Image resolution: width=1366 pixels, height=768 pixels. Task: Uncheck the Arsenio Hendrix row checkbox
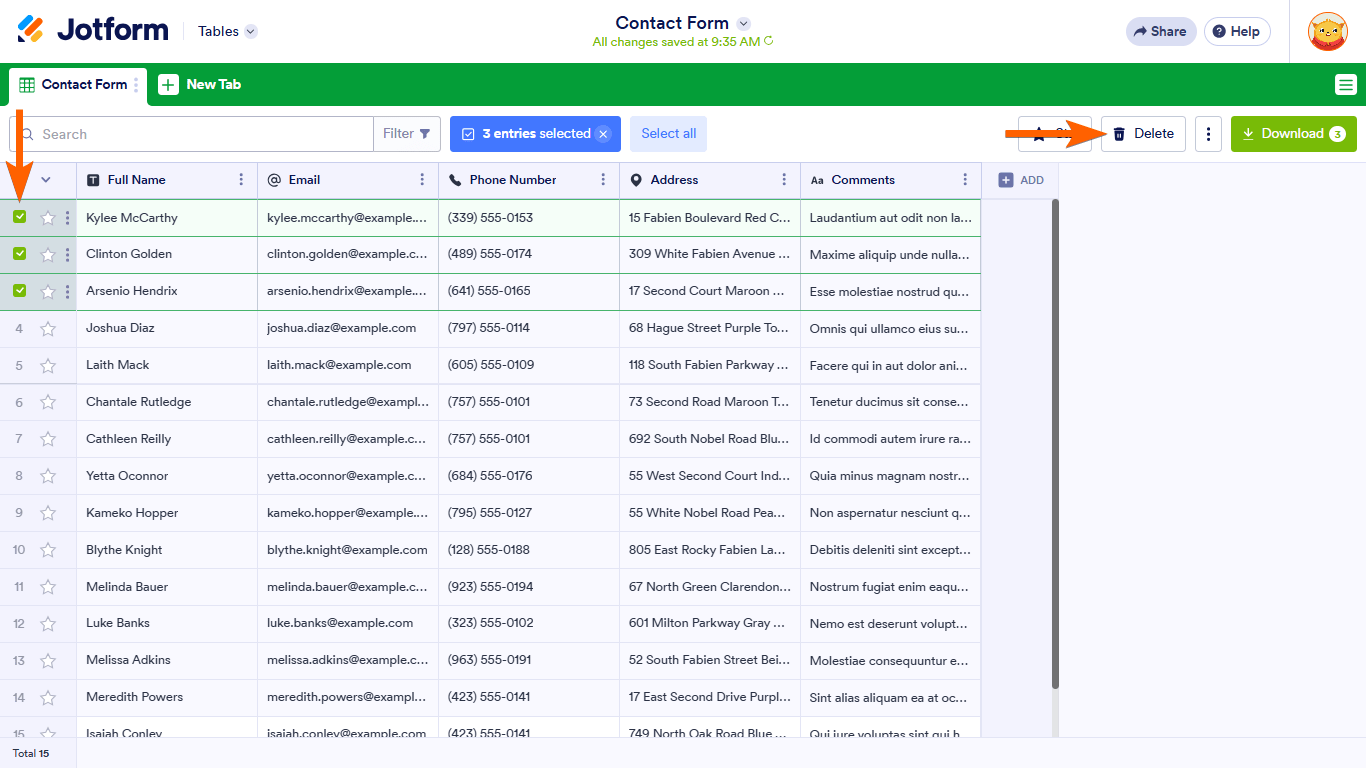[x=20, y=291]
